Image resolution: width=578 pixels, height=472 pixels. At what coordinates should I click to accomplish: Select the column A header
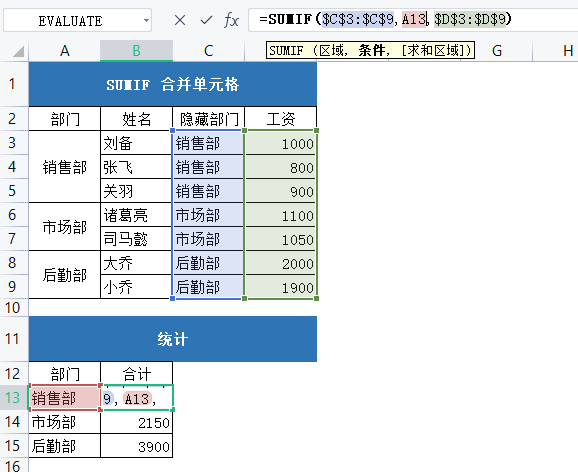click(x=65, y=51)
